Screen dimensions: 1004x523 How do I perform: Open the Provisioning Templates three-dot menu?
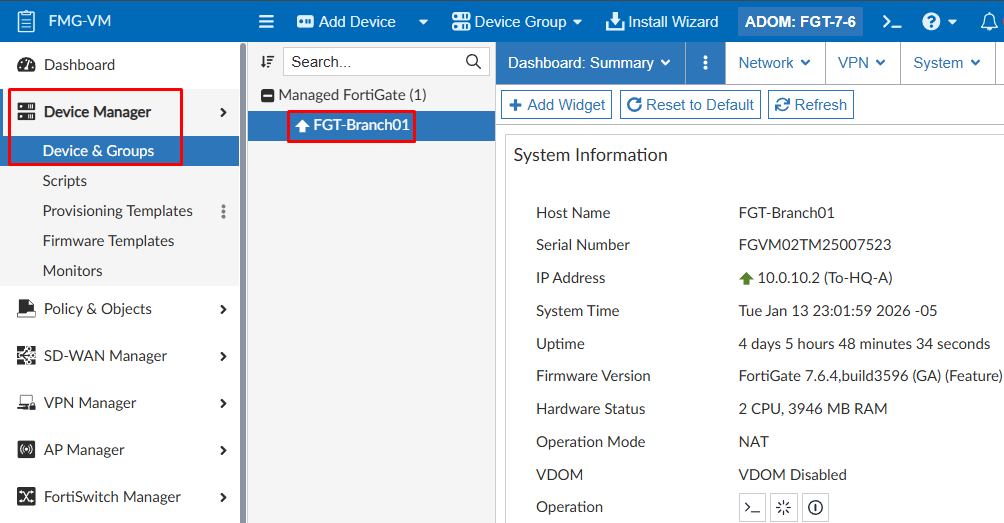pyautogui.click(x=223, y=211)
